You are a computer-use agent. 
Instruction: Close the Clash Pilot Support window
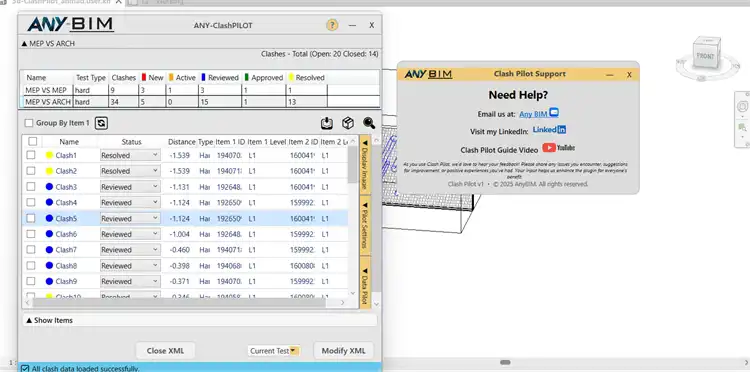(629, 75)
